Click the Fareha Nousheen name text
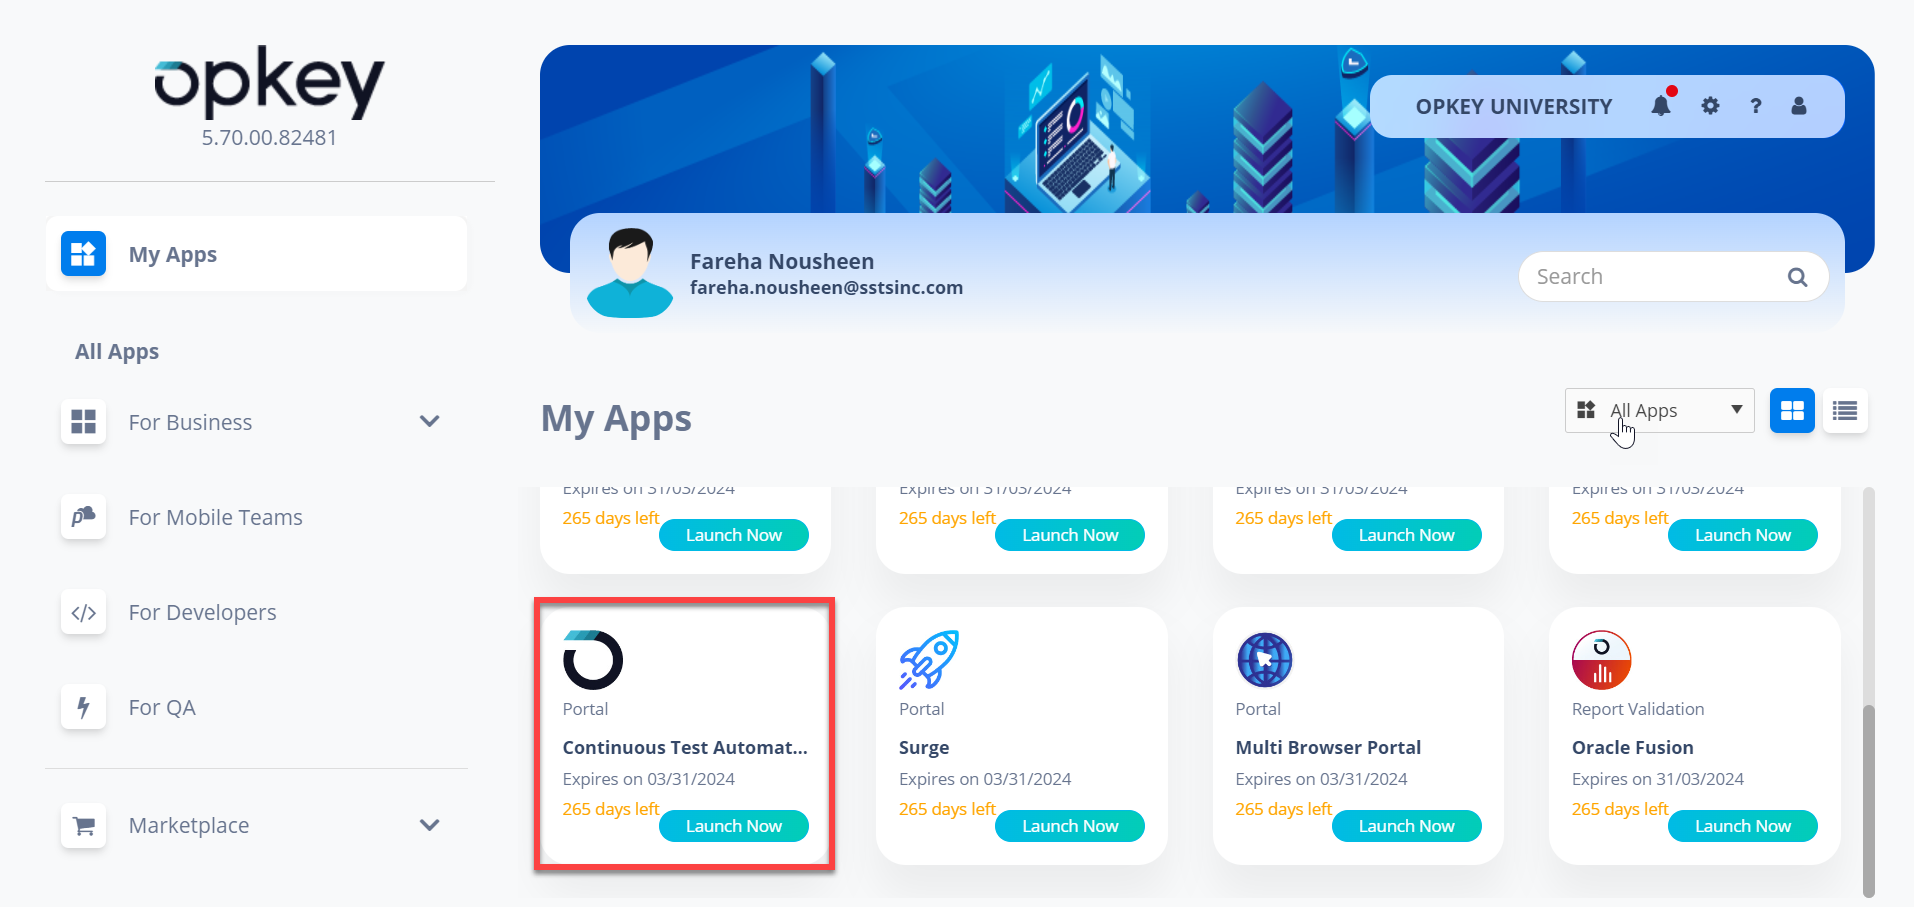Viewport: 1914px width, 907px height. point(782,261)
